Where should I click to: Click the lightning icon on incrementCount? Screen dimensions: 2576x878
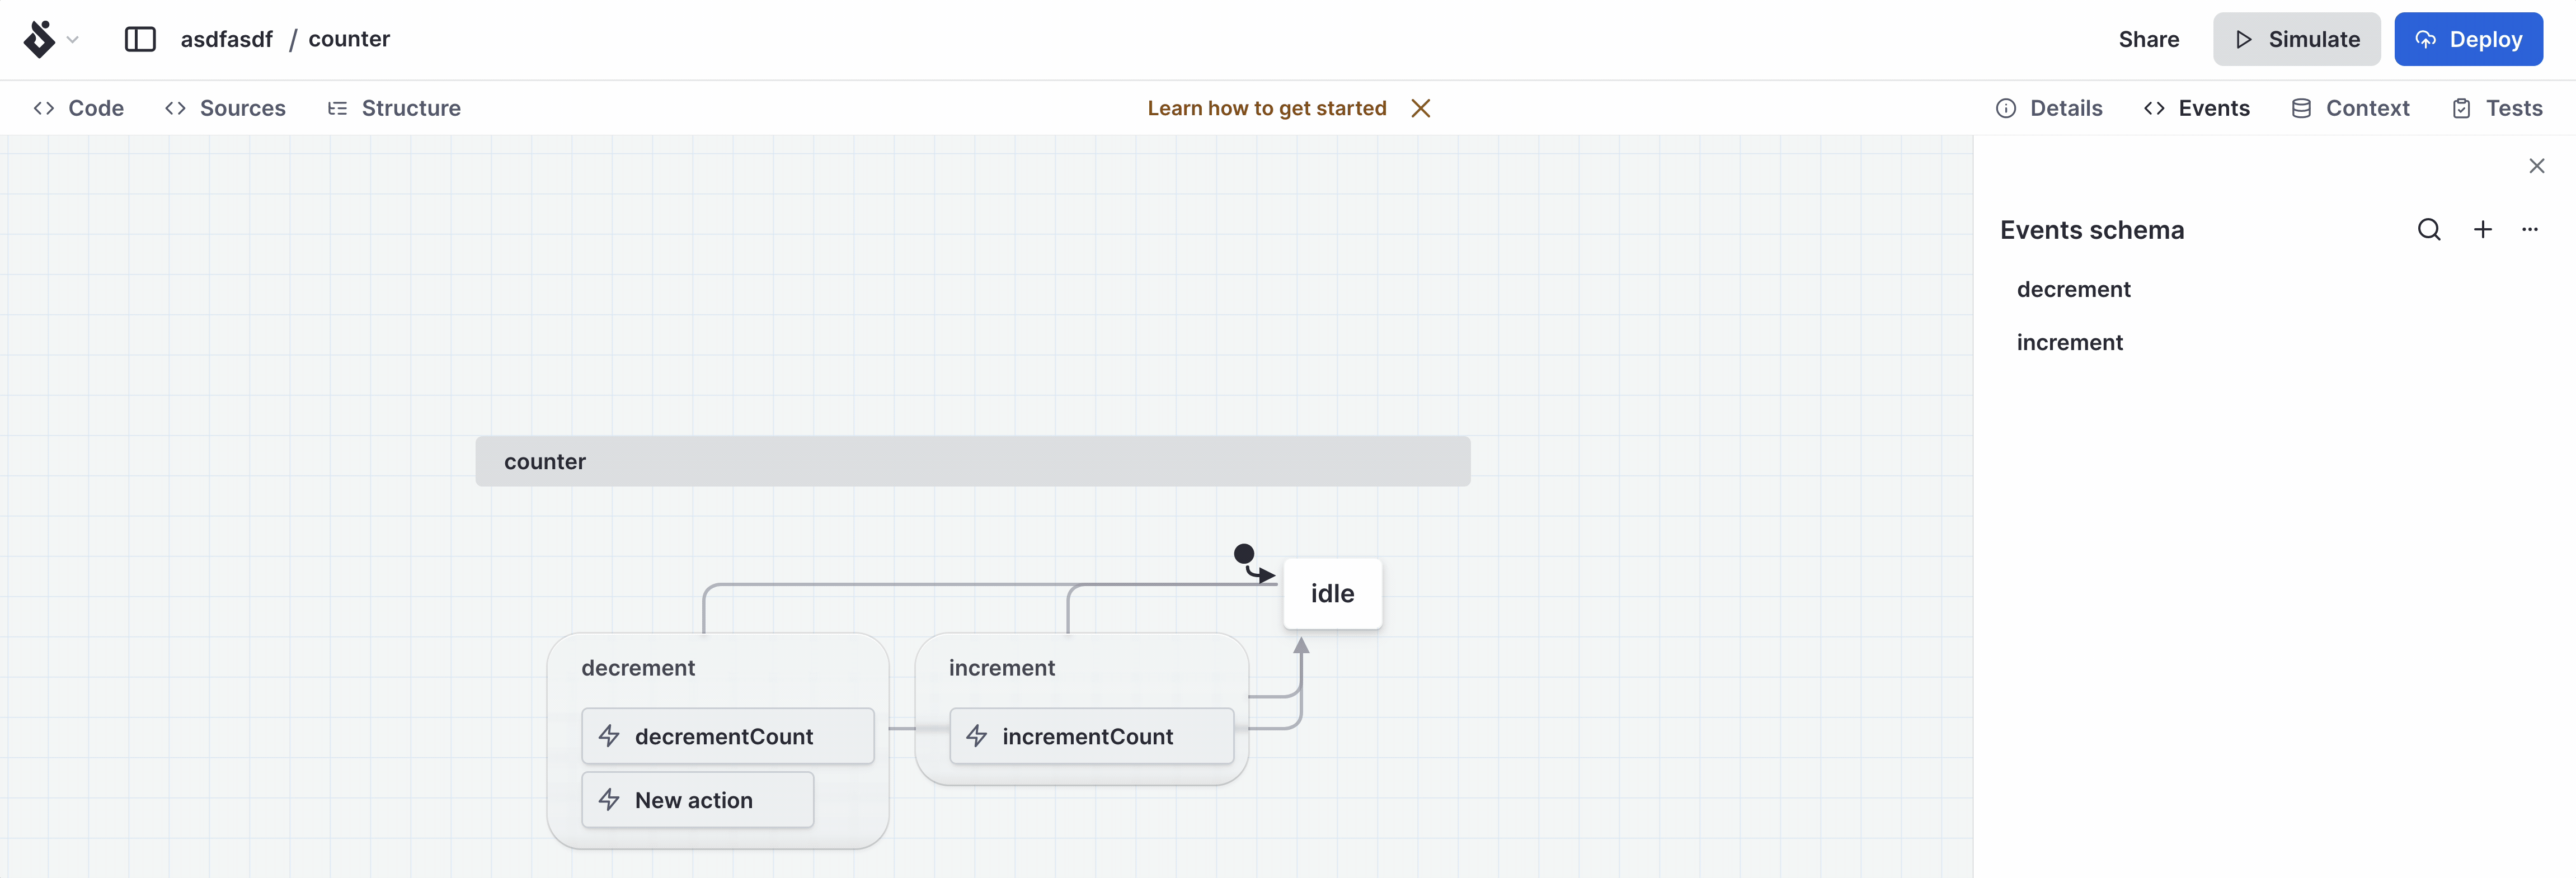[976, 736]
